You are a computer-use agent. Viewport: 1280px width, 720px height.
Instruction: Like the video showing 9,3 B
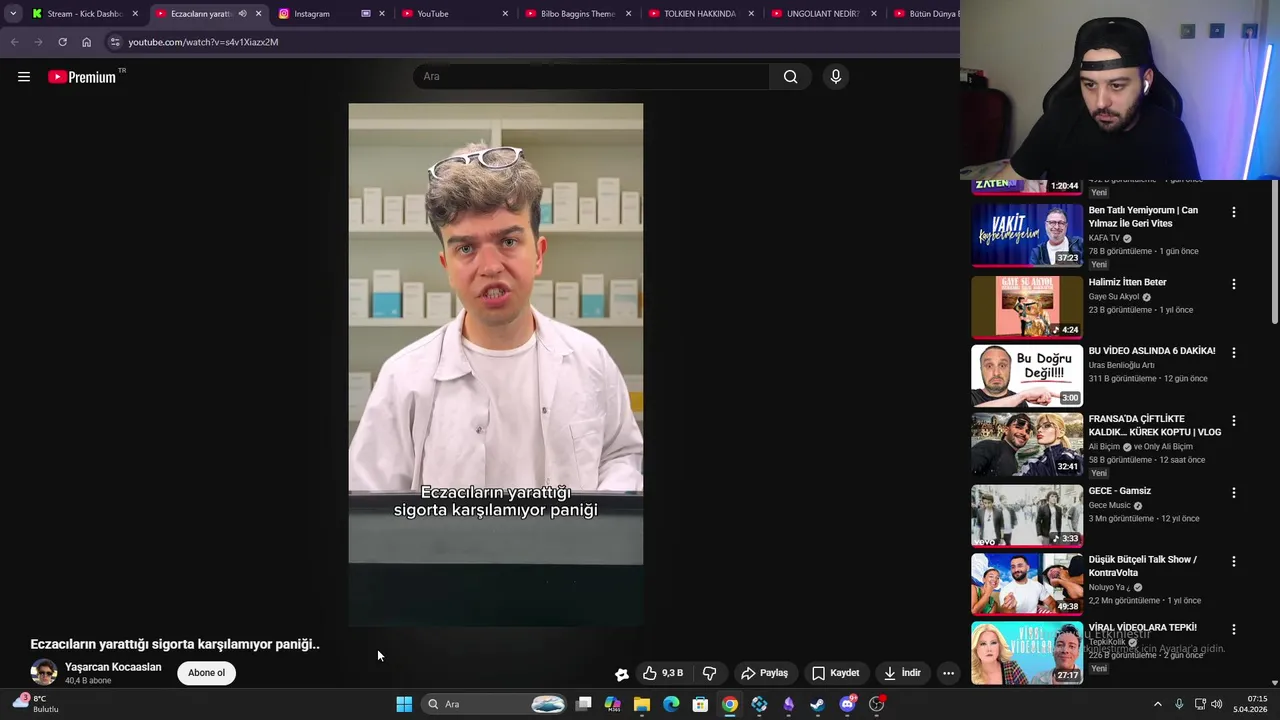[x=662, y=673]
